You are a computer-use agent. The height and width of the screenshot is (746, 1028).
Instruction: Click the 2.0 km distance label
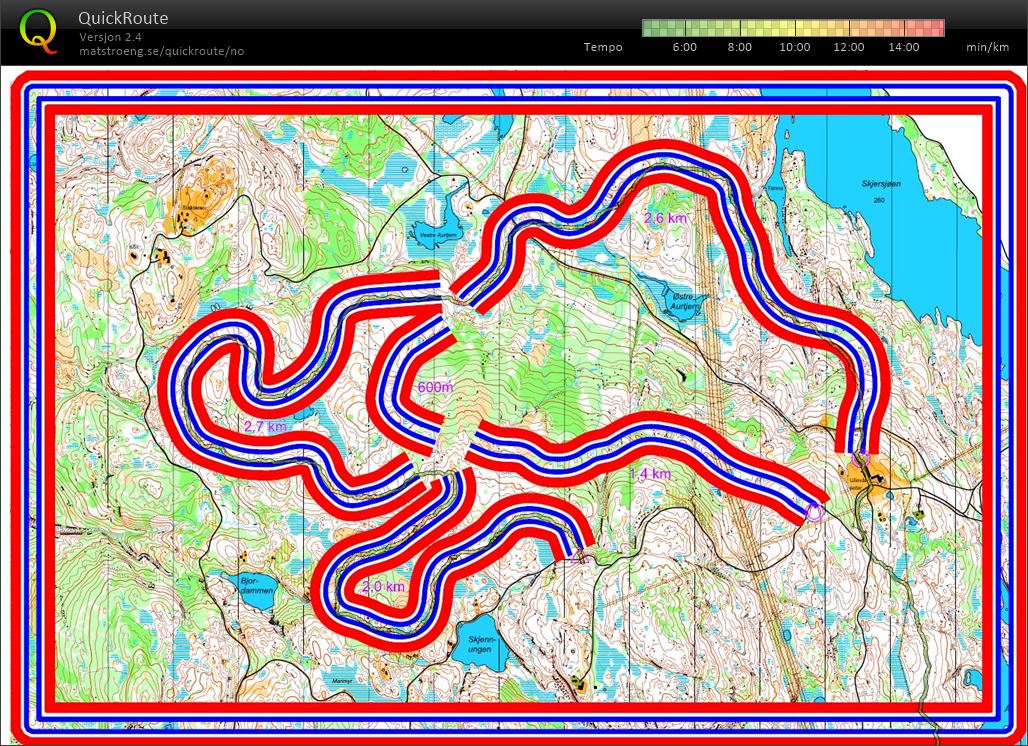(x=383, y=586)
